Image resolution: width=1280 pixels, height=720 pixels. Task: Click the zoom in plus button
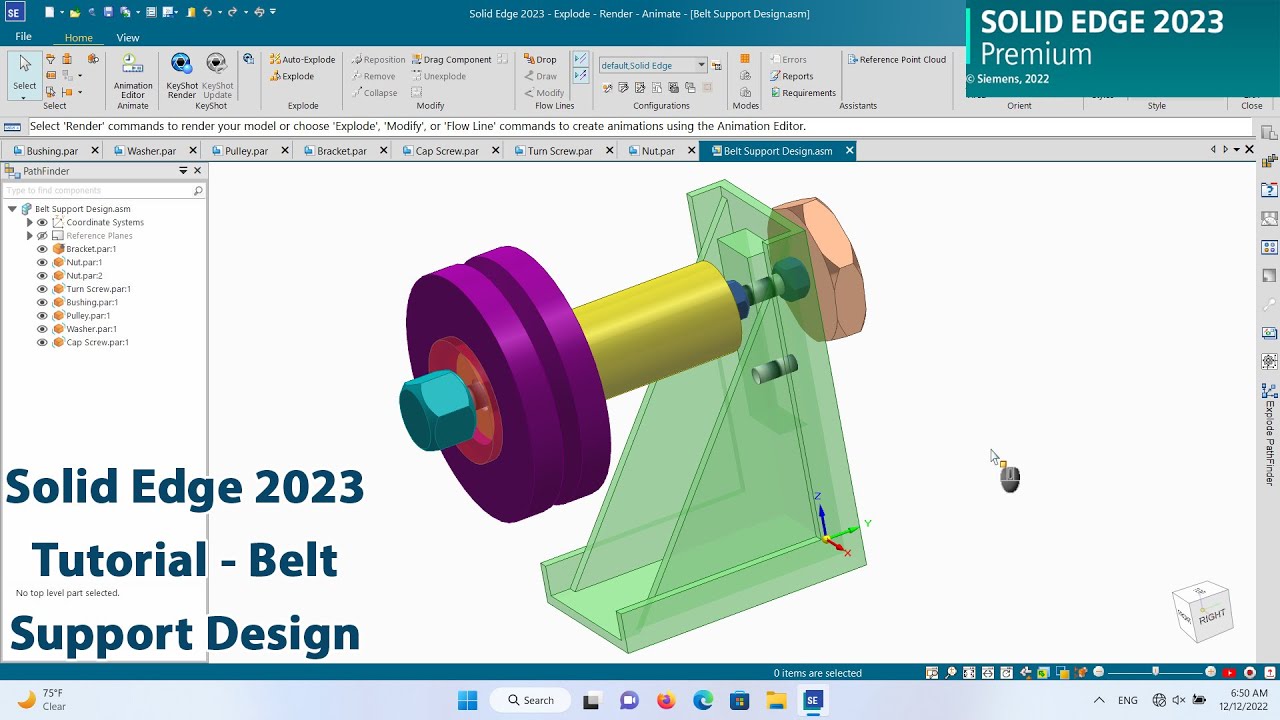coord(1211,673)
